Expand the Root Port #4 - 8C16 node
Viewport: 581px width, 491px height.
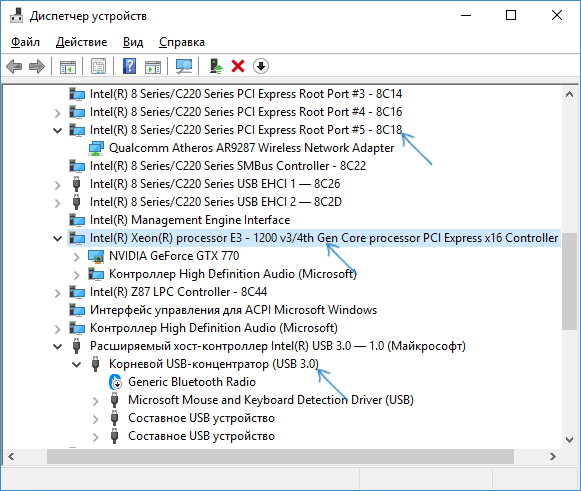click(x=57, y=112)
